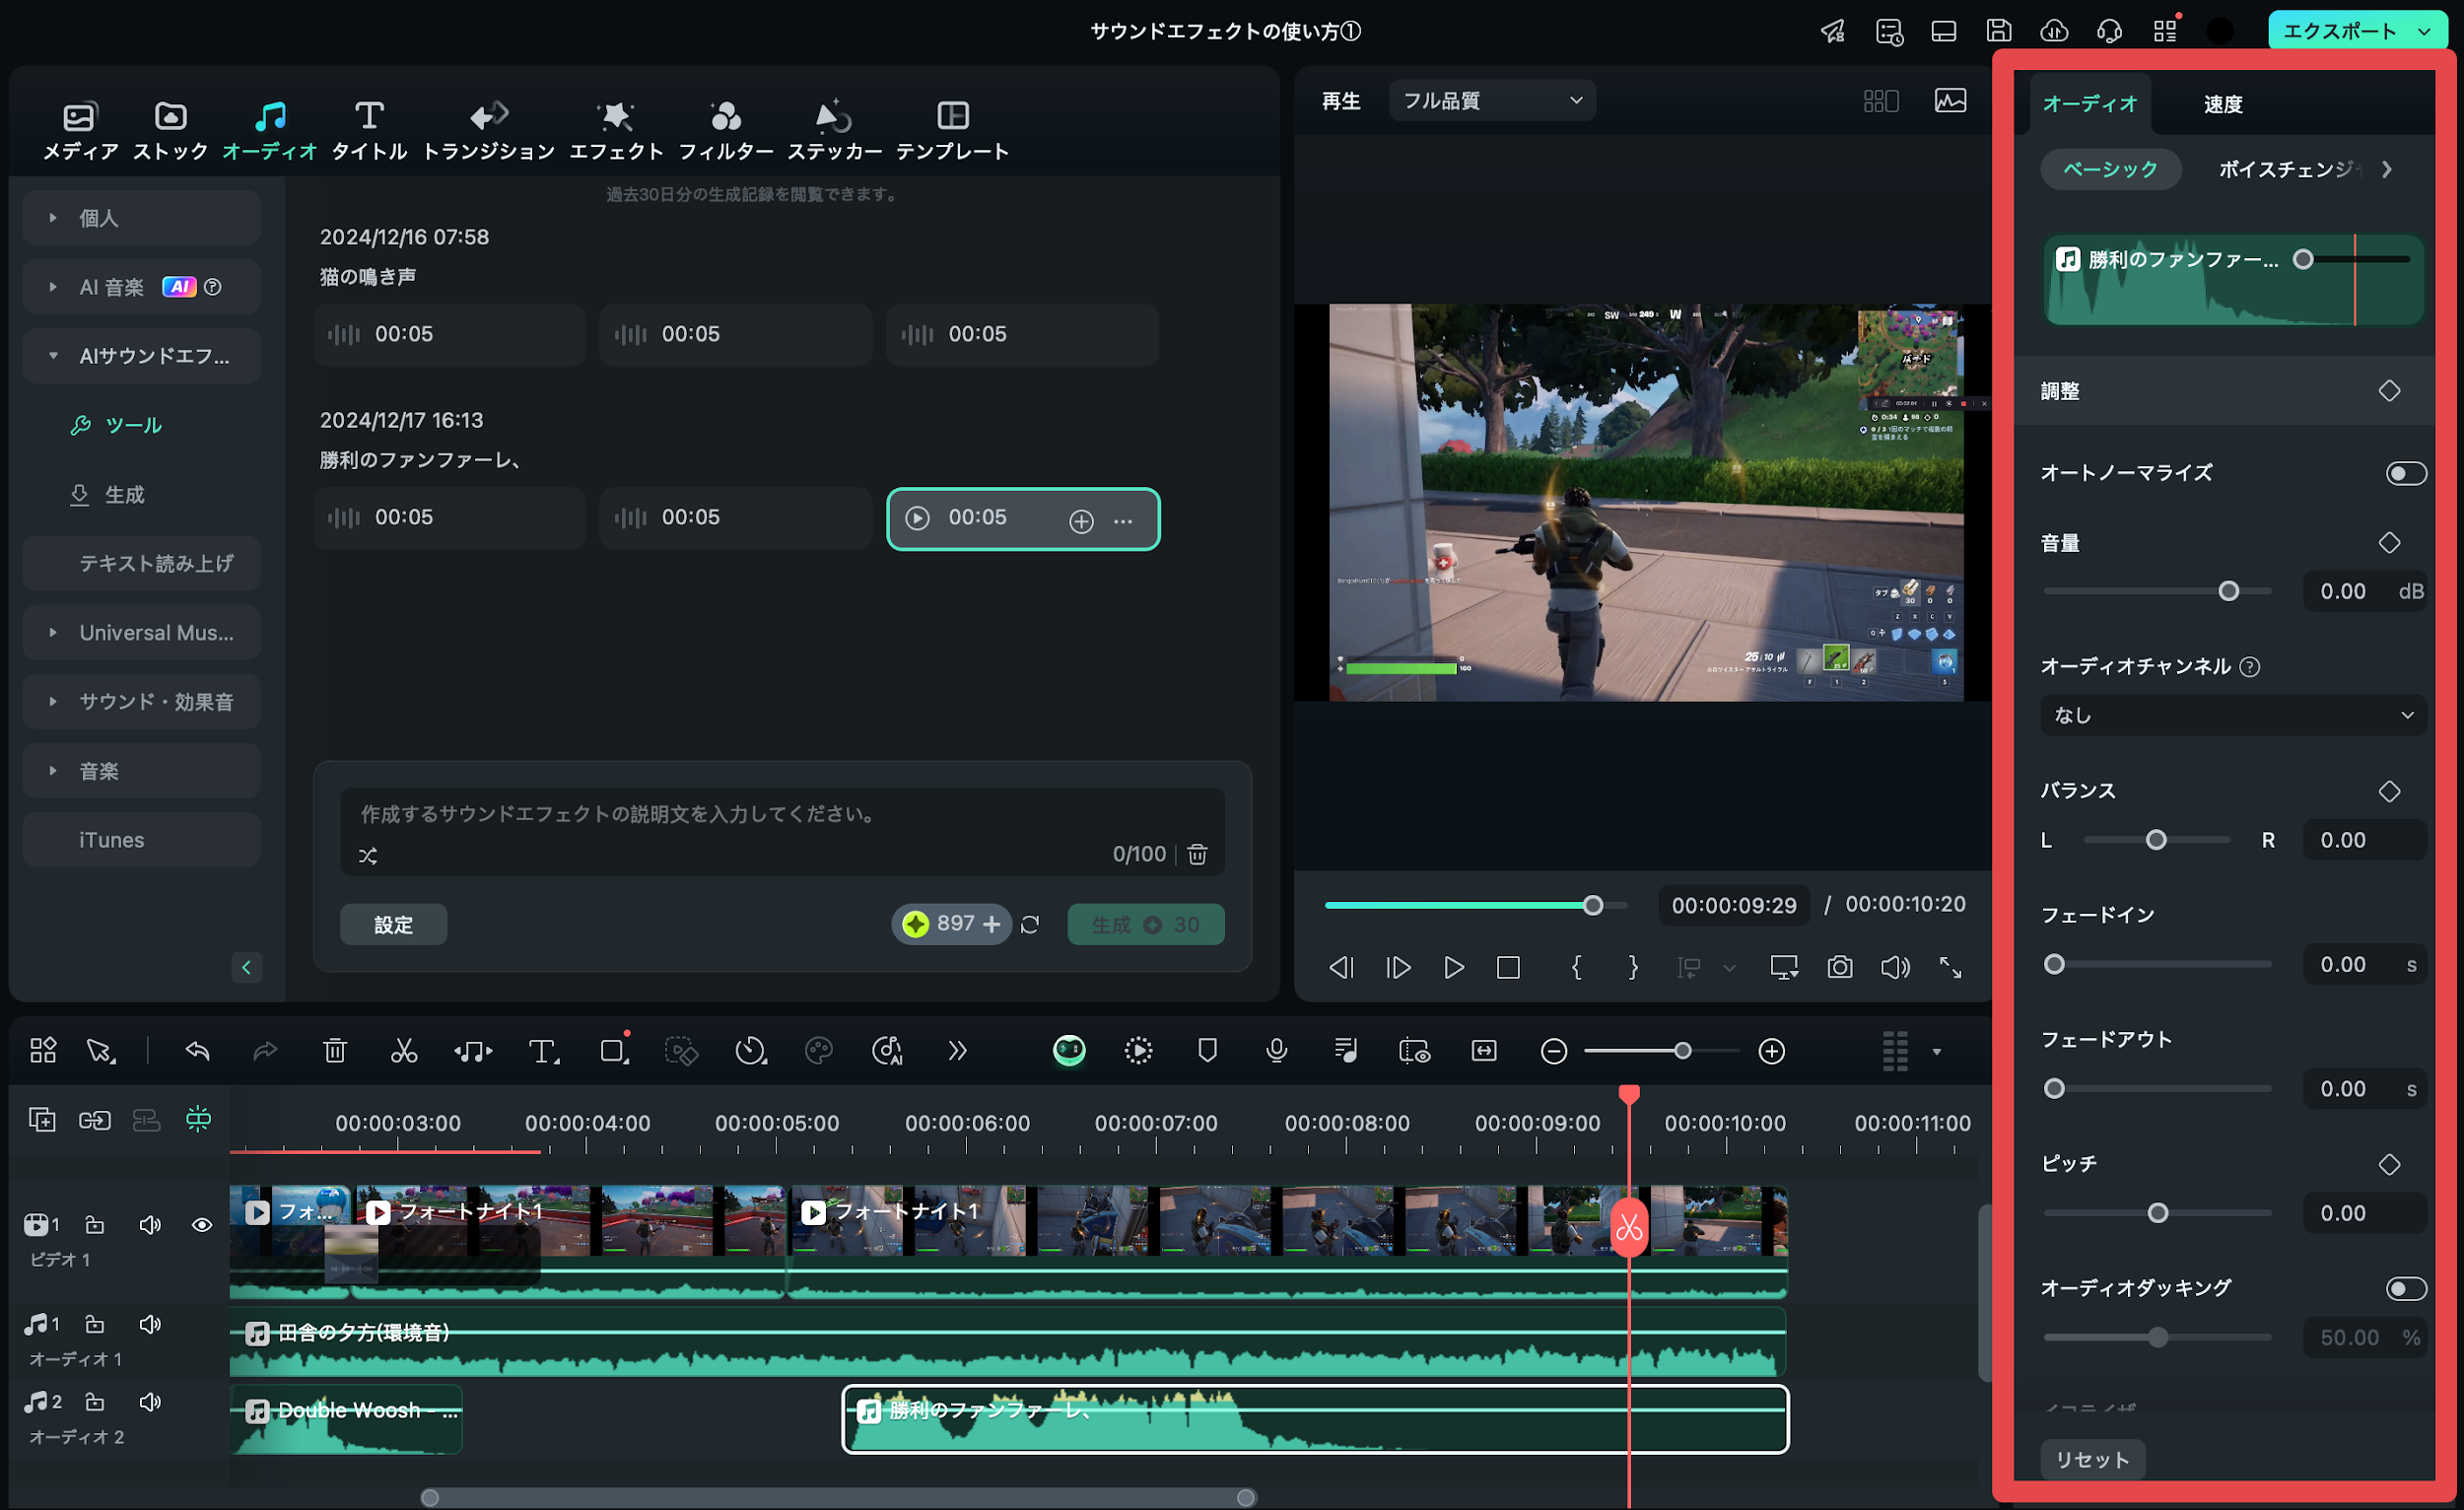The image size is (2464, 1510).
Task: Click the 生成 30 generate button
Action: (x=1145, y=924)
